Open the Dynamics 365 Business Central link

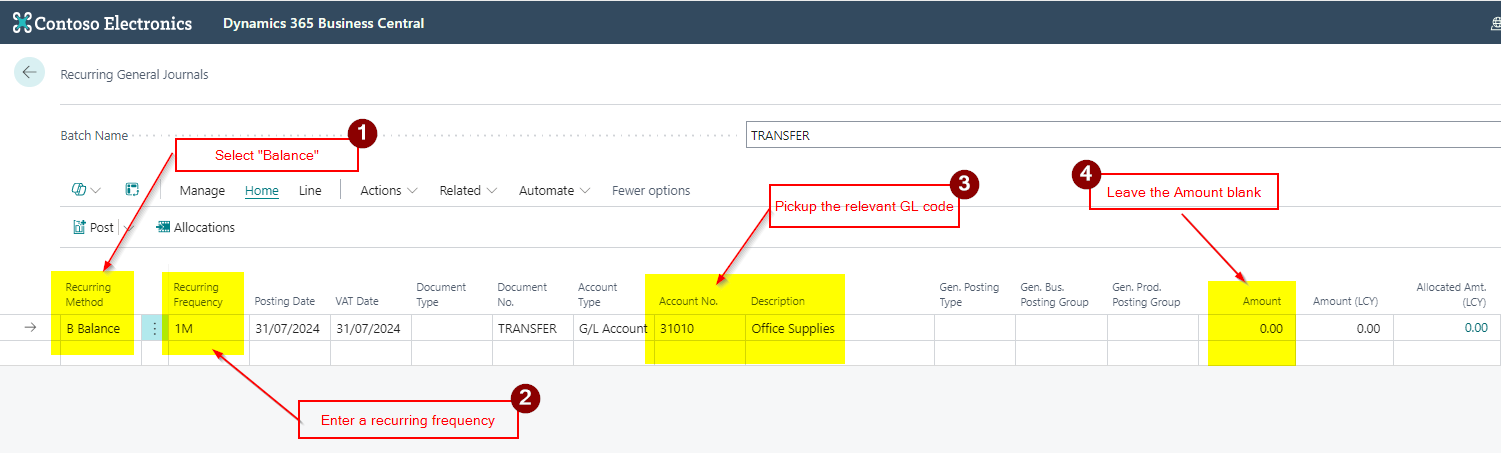click(x=323, y=23)
